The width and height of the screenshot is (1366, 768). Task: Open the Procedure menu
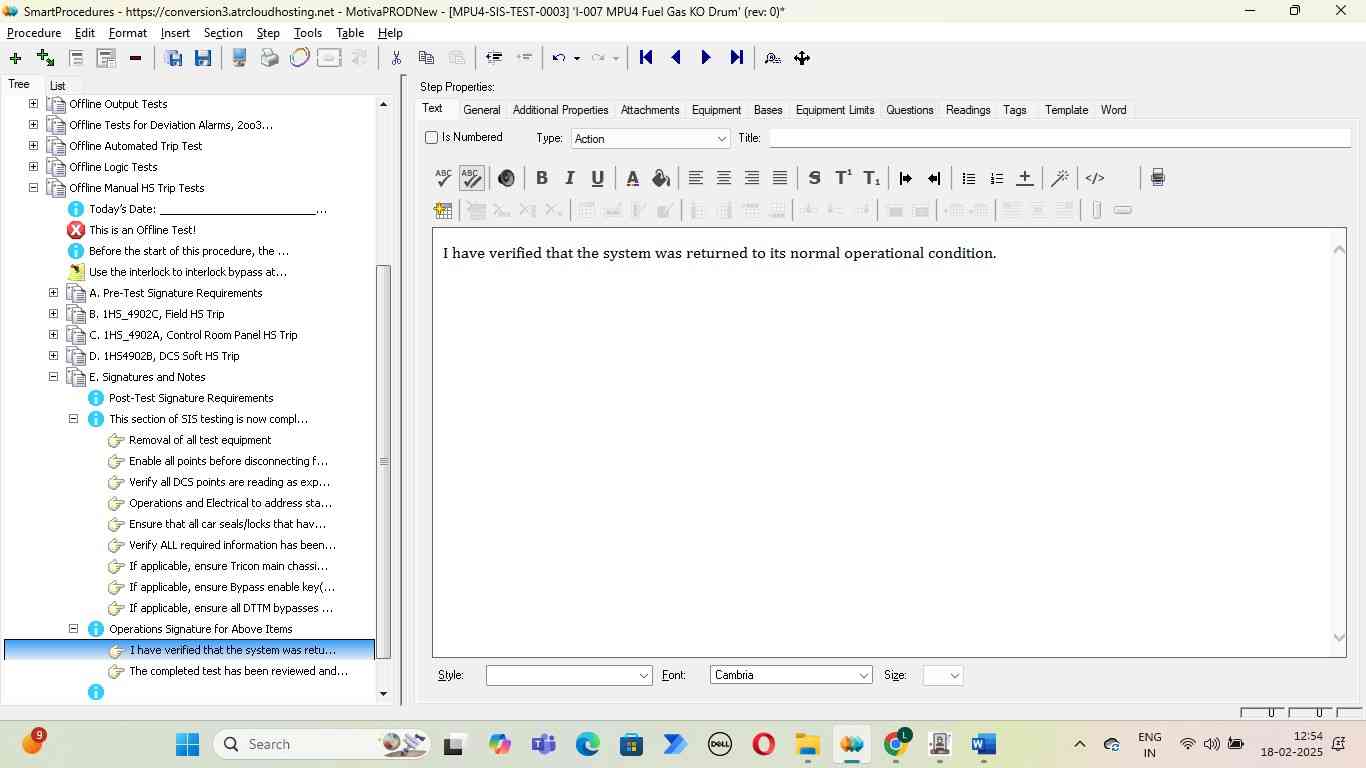coord(34,33)
